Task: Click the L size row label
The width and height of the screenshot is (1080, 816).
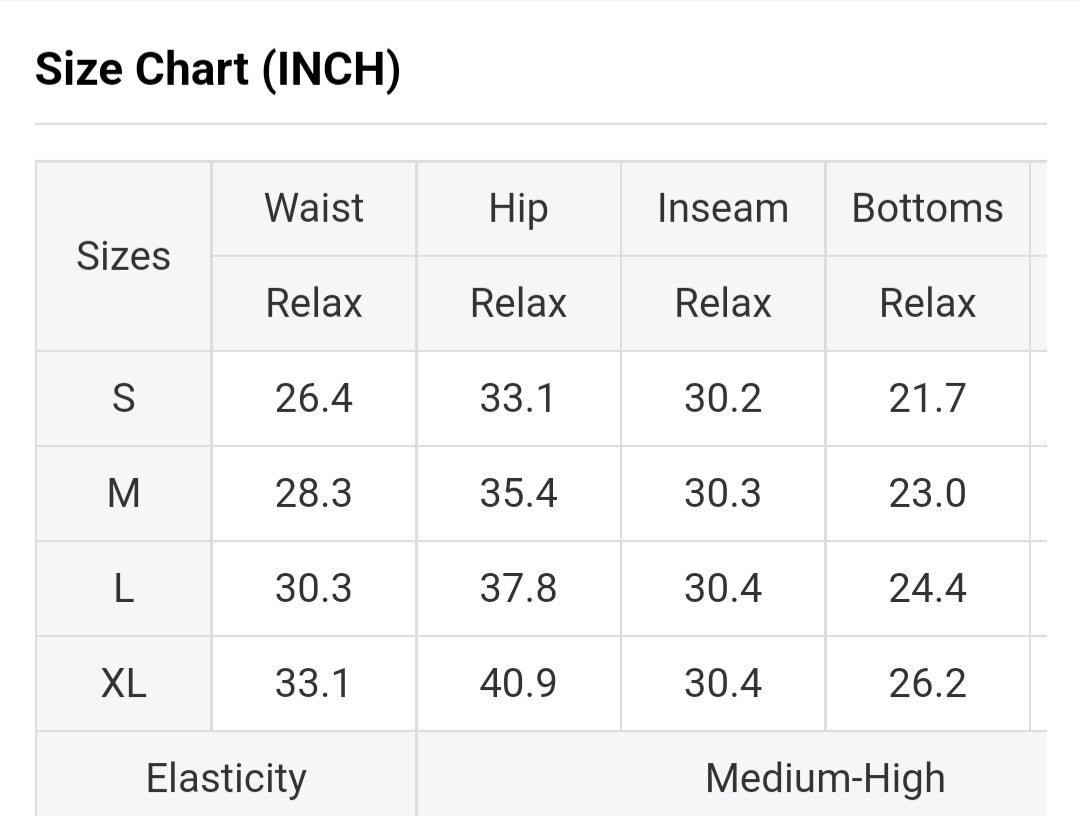Action: pyautogui.click(x=123, y=588)
